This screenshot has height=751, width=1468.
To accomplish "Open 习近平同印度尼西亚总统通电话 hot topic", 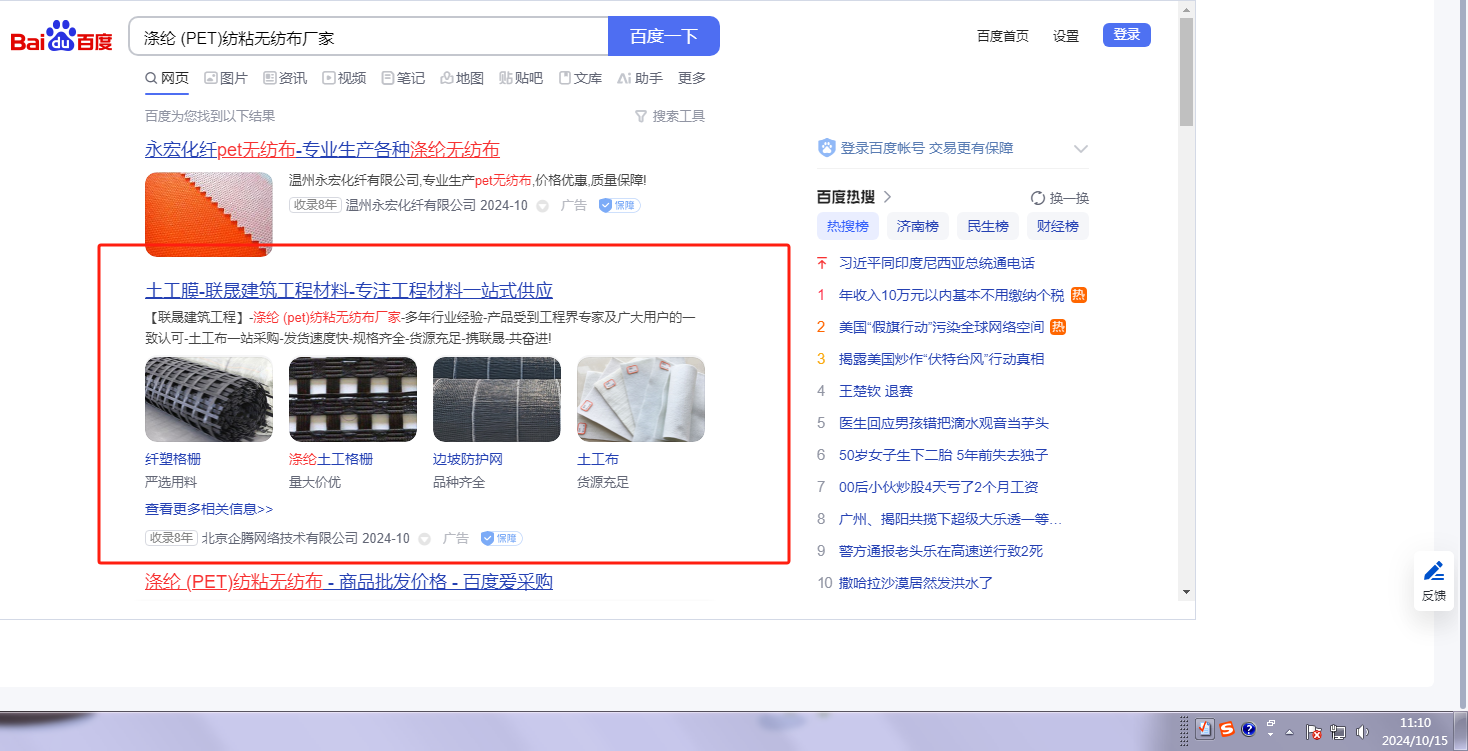I will (937, 263).
